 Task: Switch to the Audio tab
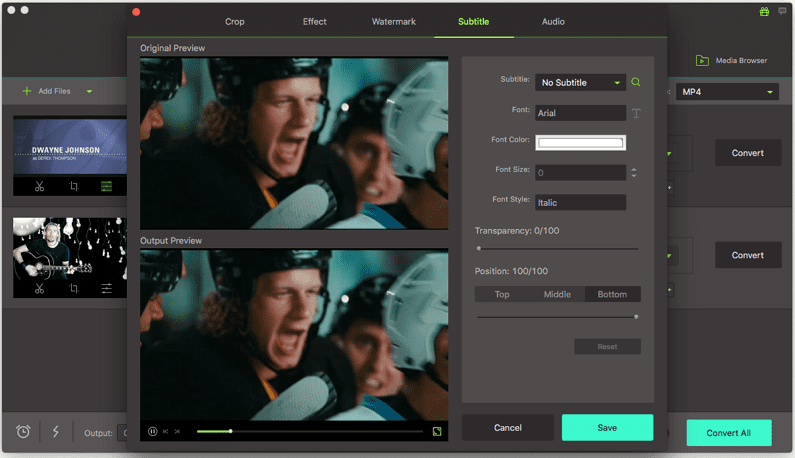click(x=553, y=21)
